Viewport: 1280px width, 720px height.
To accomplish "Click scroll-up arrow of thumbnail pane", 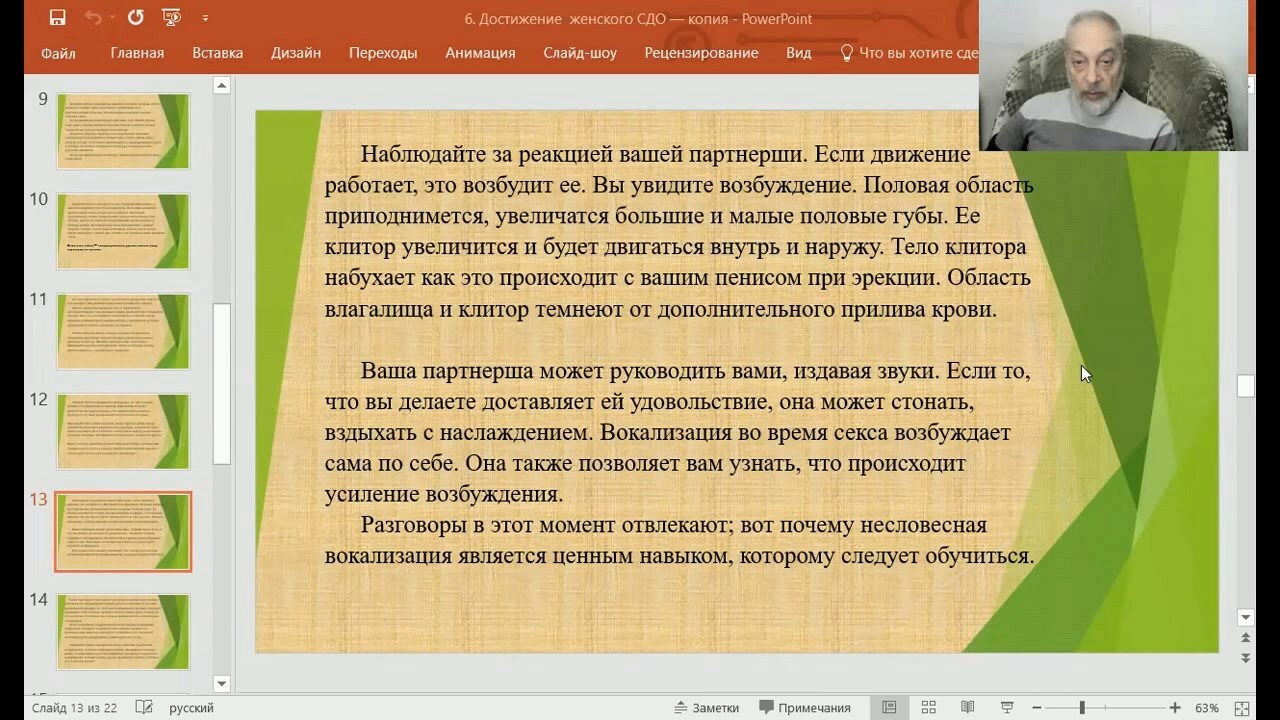I will [x=222, y=86].
